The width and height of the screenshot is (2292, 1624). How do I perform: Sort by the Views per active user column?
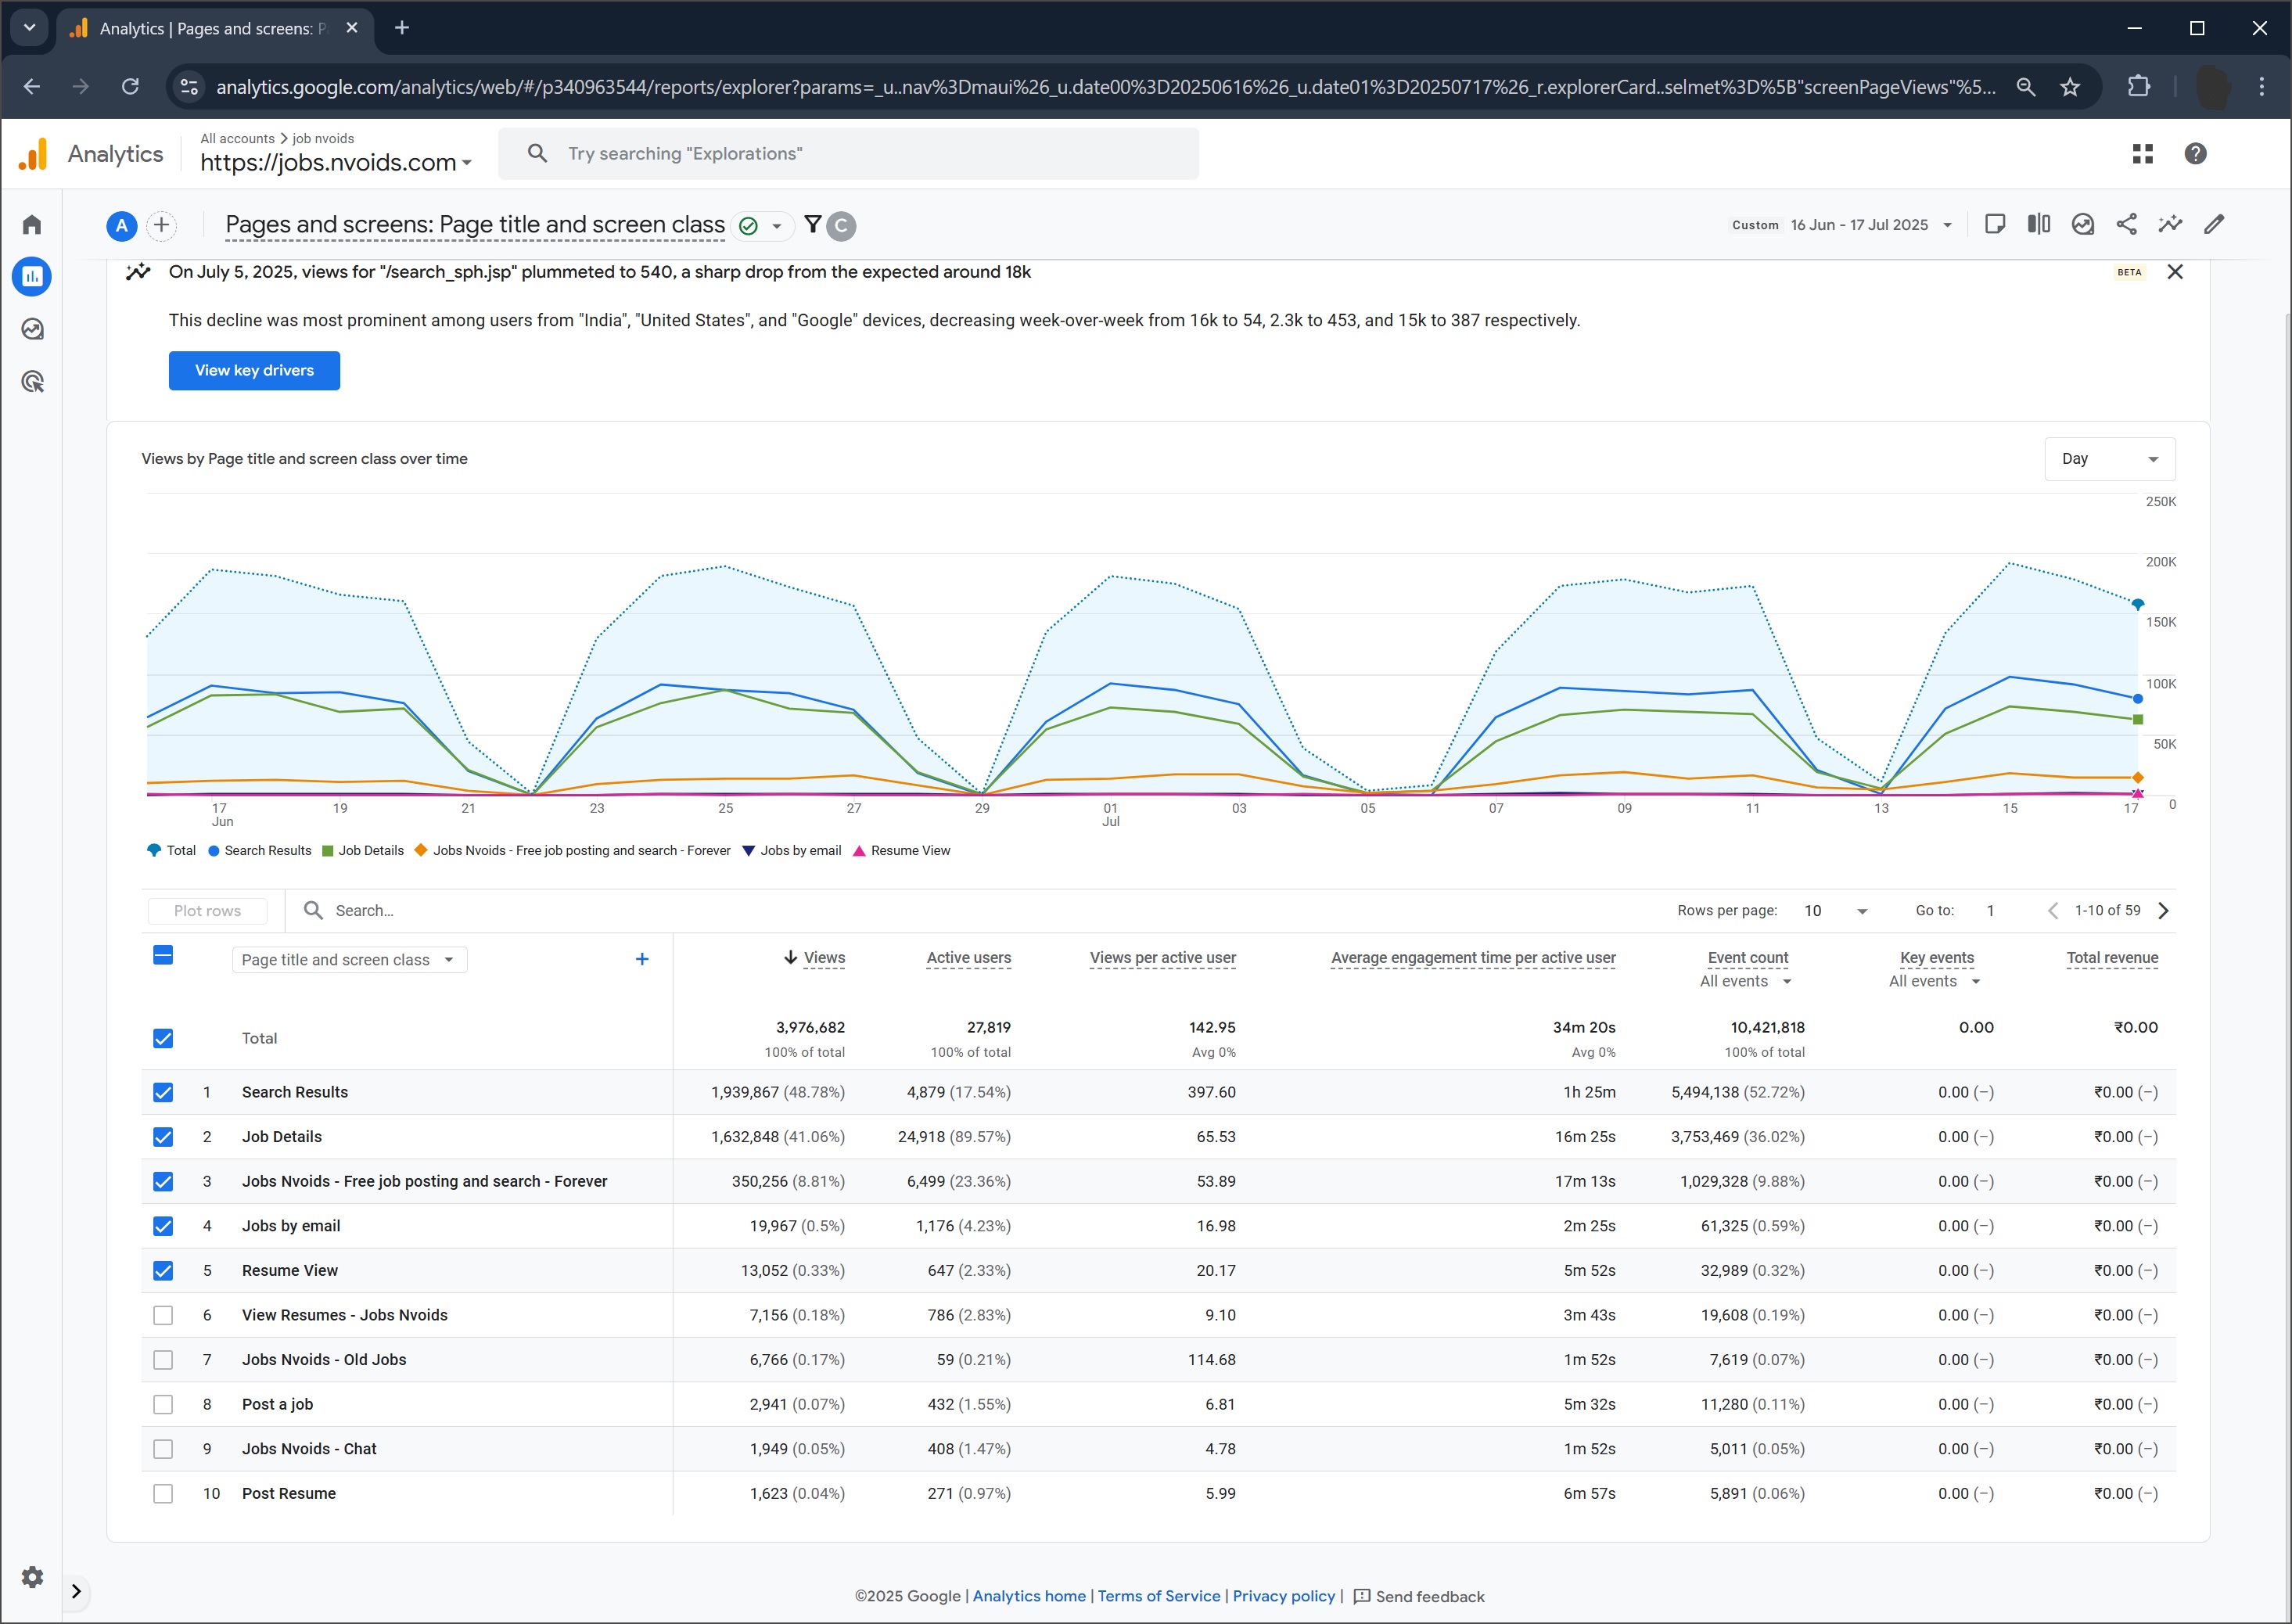click(x=1162, y=957)
